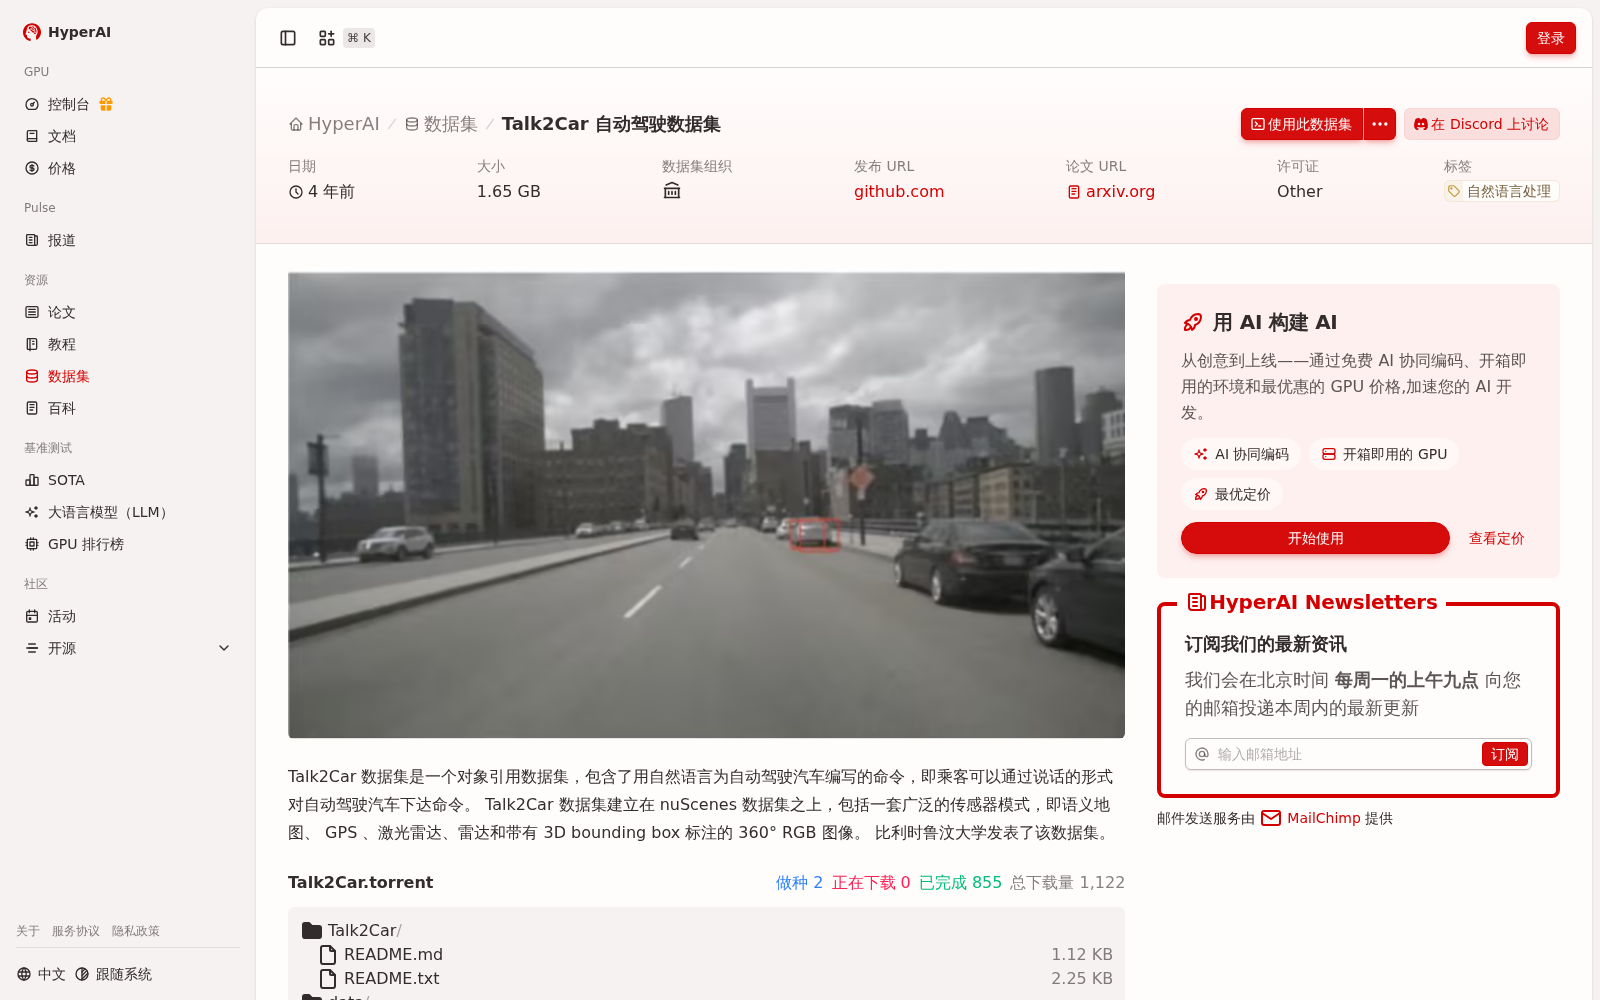
Task: Open 文档 in the sidebar
Action: [128, 136]
